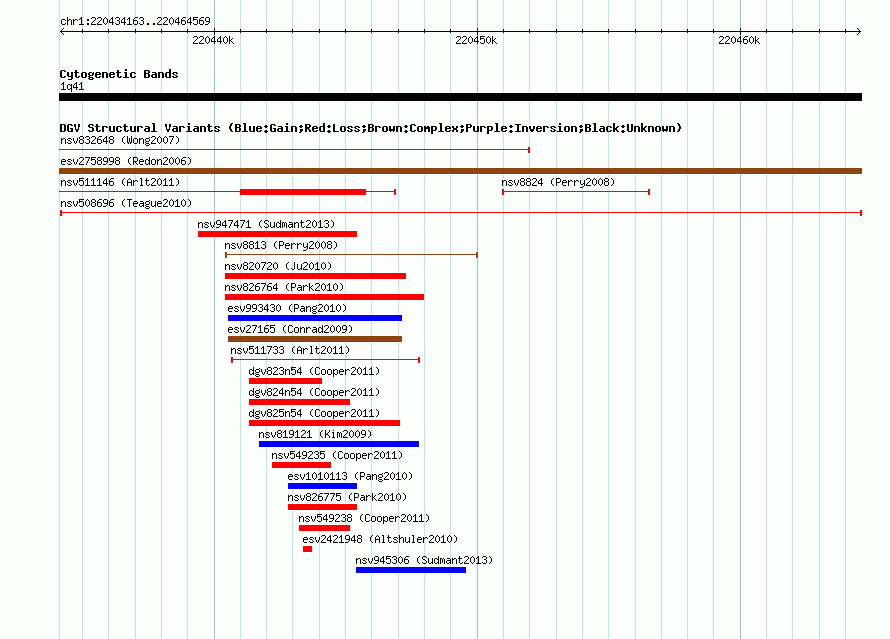
Task: Click the blue gain bar under esv993430
Action: click(x=315, y=318)
